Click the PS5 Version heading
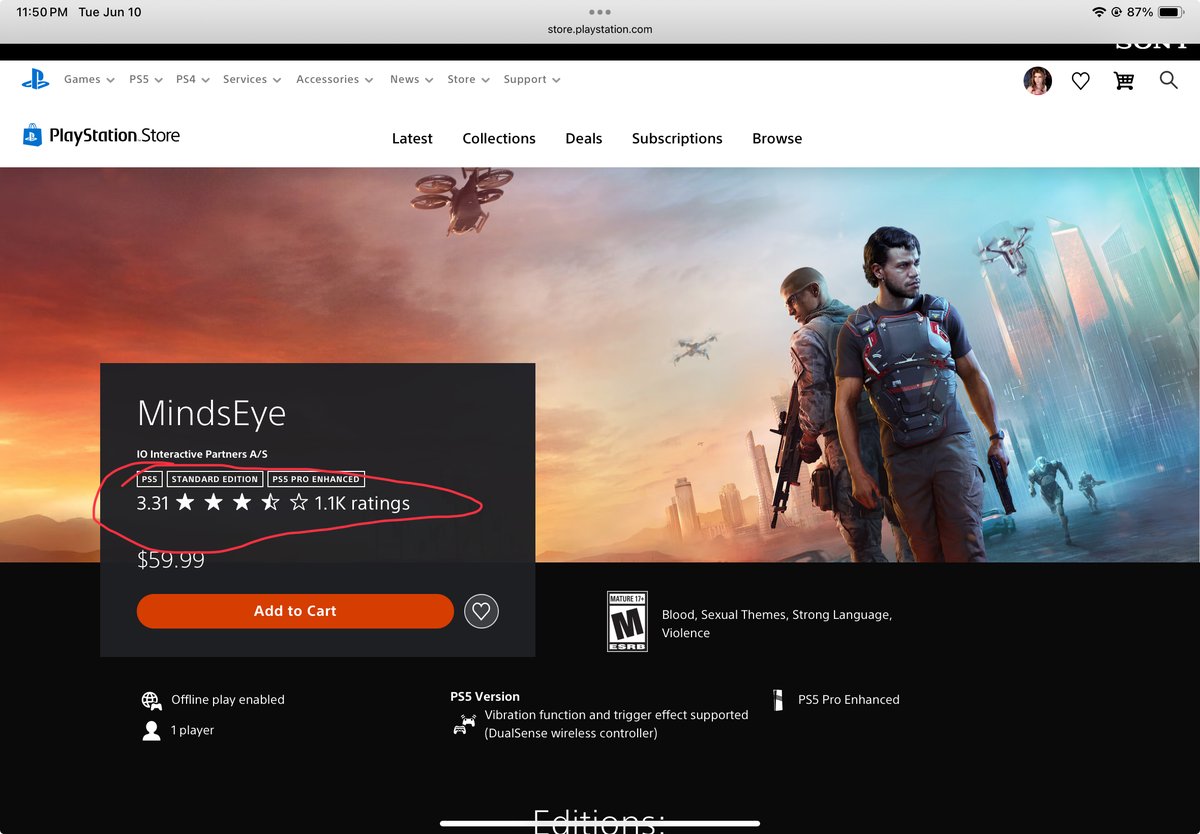Screen dimensions: 1200x834 click(485, 697)
